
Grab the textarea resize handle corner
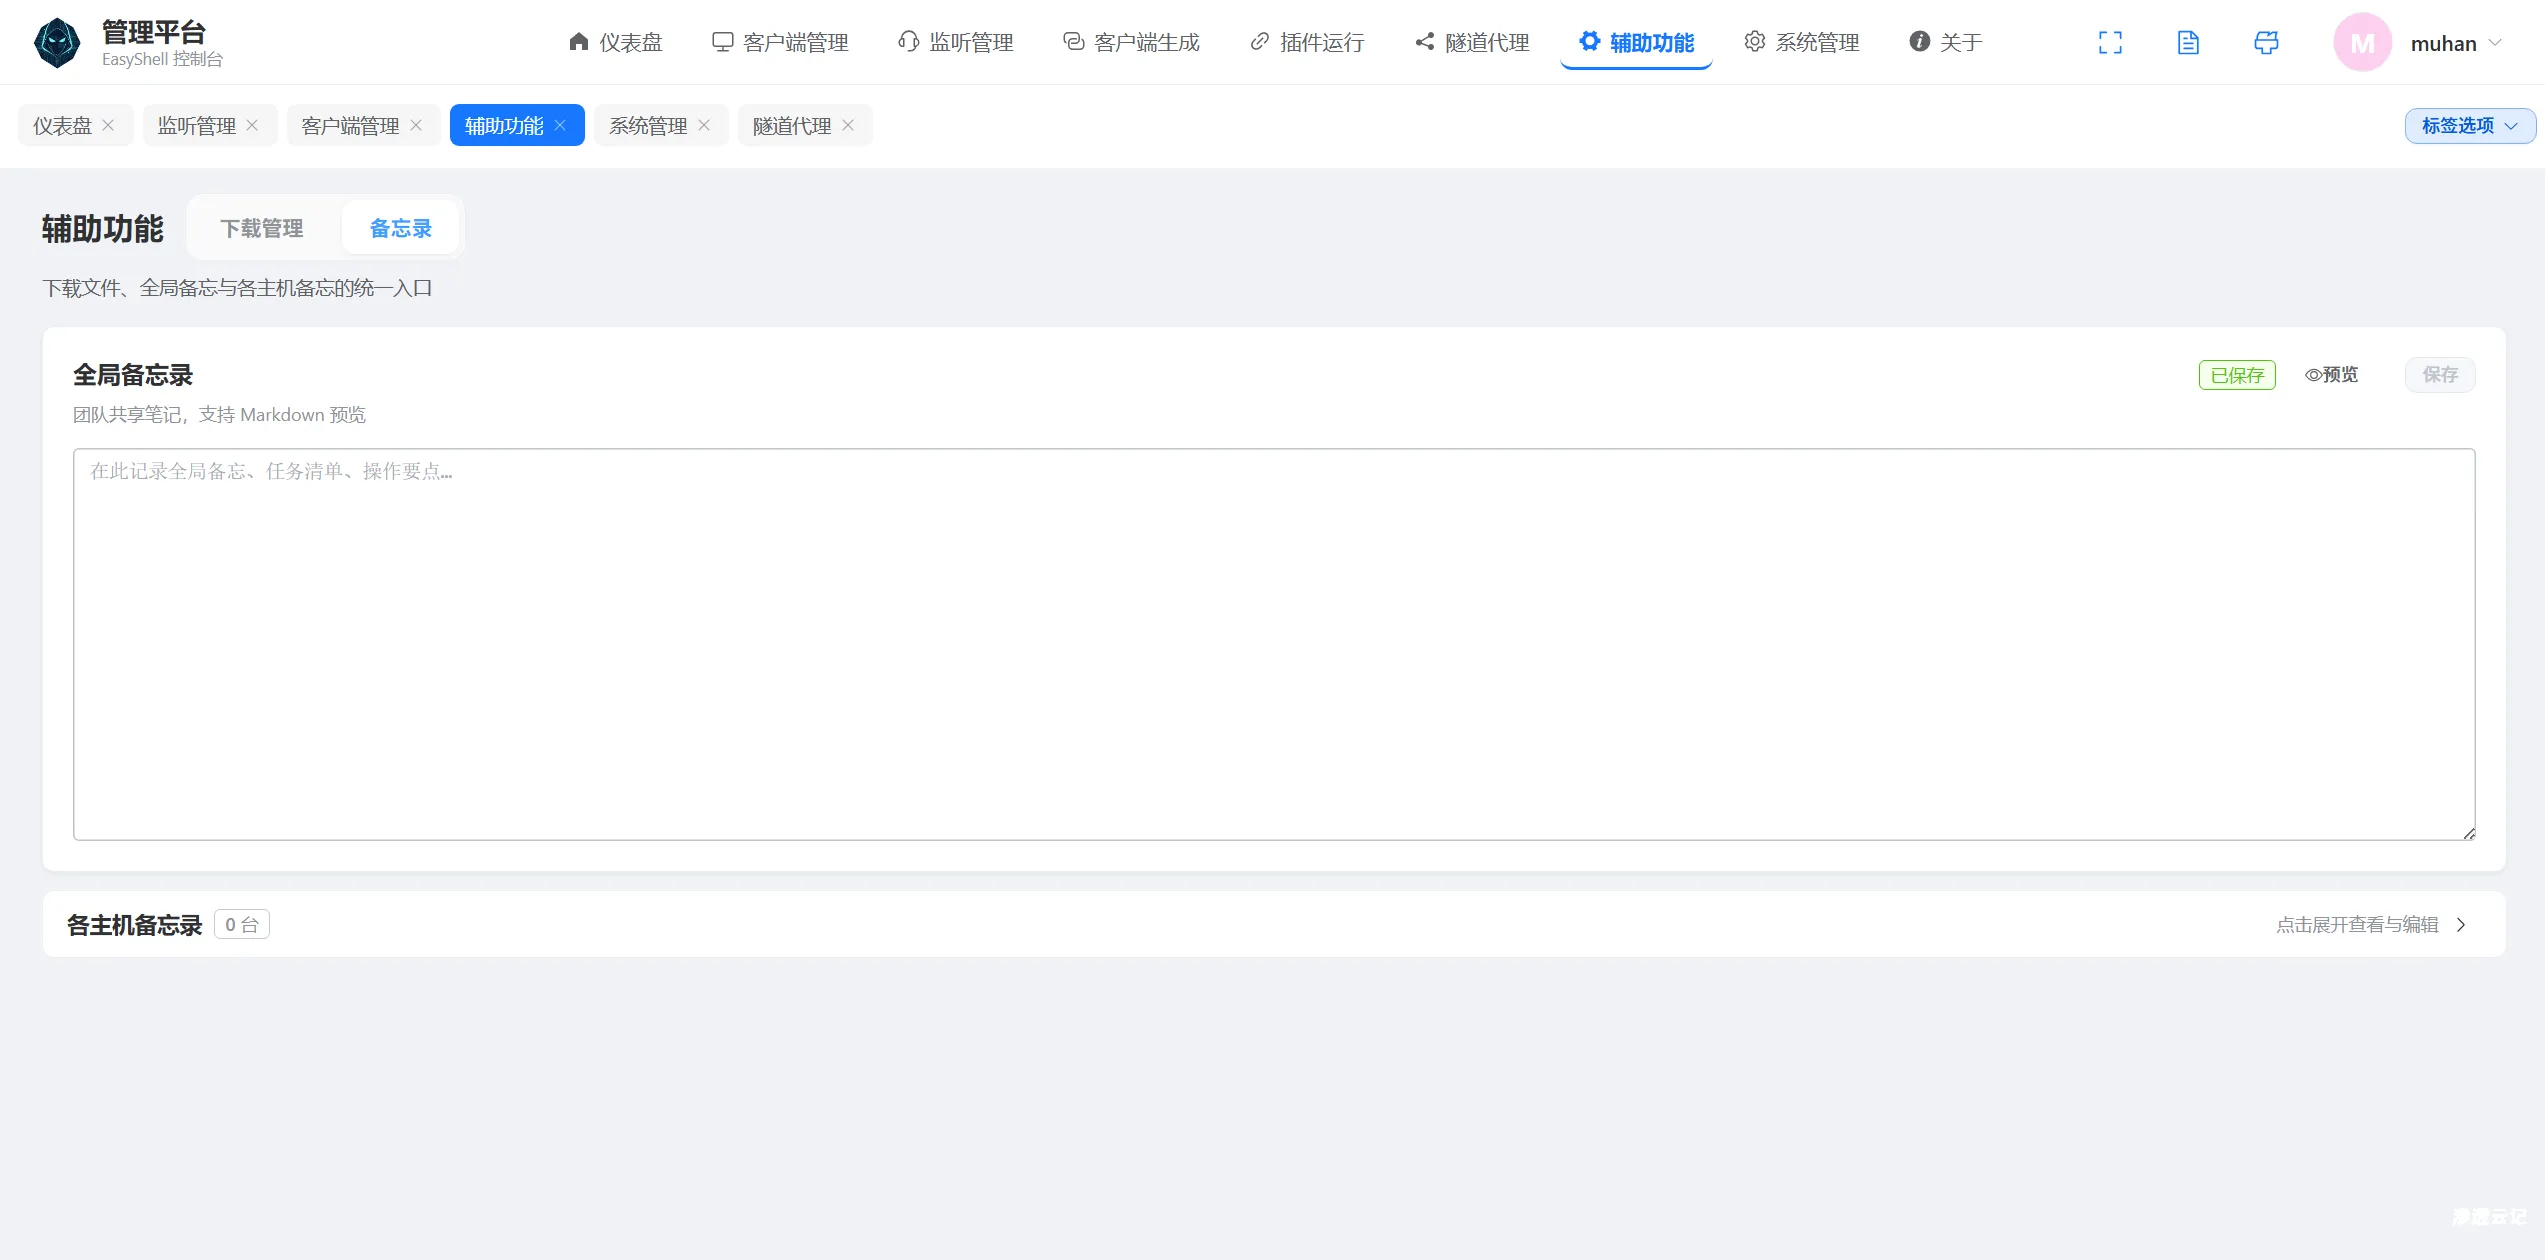(2469, 833)
